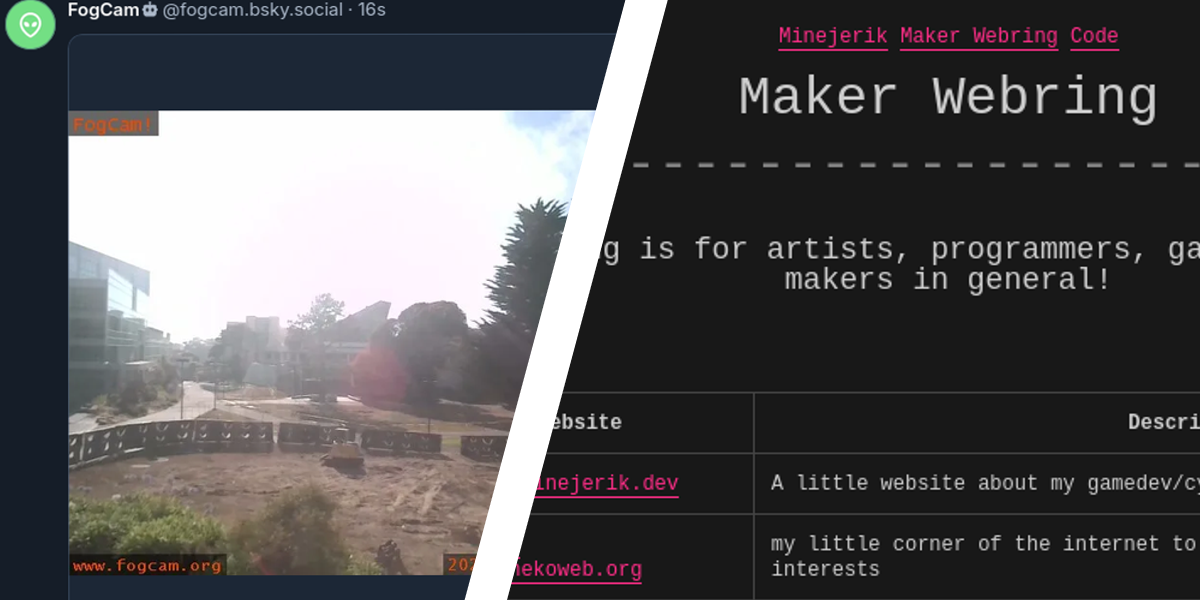This screenshot has width=1200, height=600.
Task: Select the orange FogCam! label on image
Action: pyautogui.click(x=113, y=124)
